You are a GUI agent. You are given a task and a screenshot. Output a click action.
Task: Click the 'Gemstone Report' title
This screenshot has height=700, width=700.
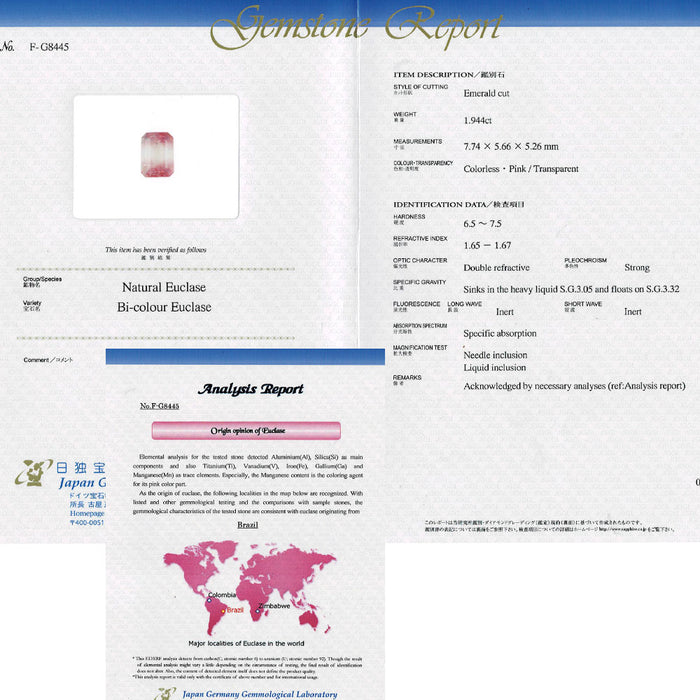355,27
